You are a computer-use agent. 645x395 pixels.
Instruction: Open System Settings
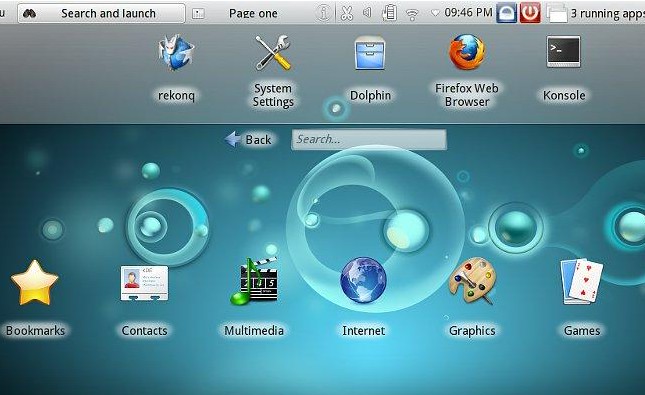click(x=273, y=53)
